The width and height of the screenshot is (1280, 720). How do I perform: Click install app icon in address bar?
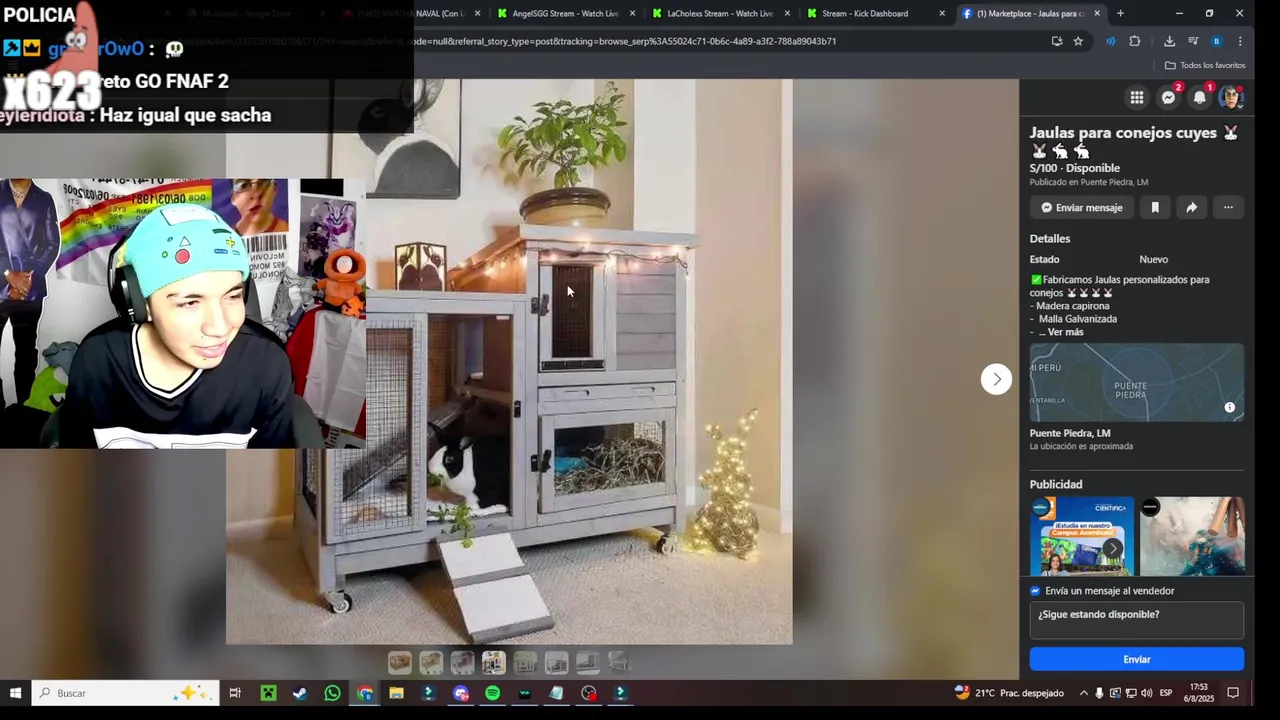pos(1057,41)
